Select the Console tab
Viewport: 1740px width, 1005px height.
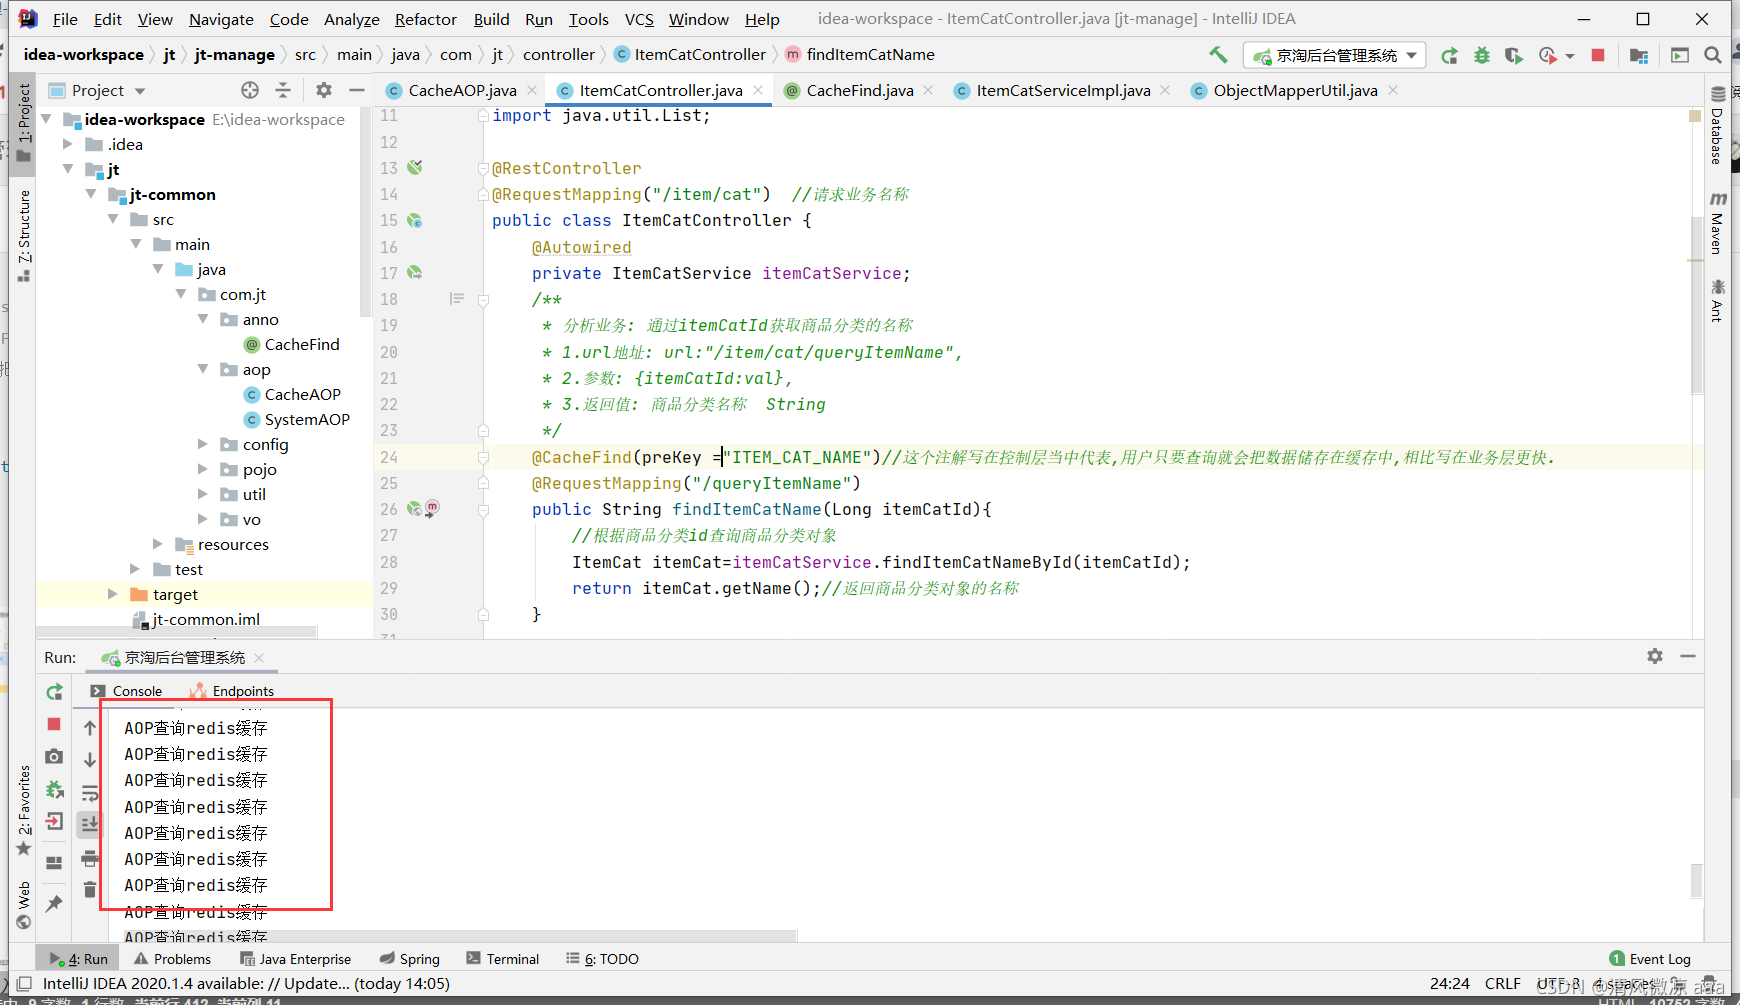(126, 691)
